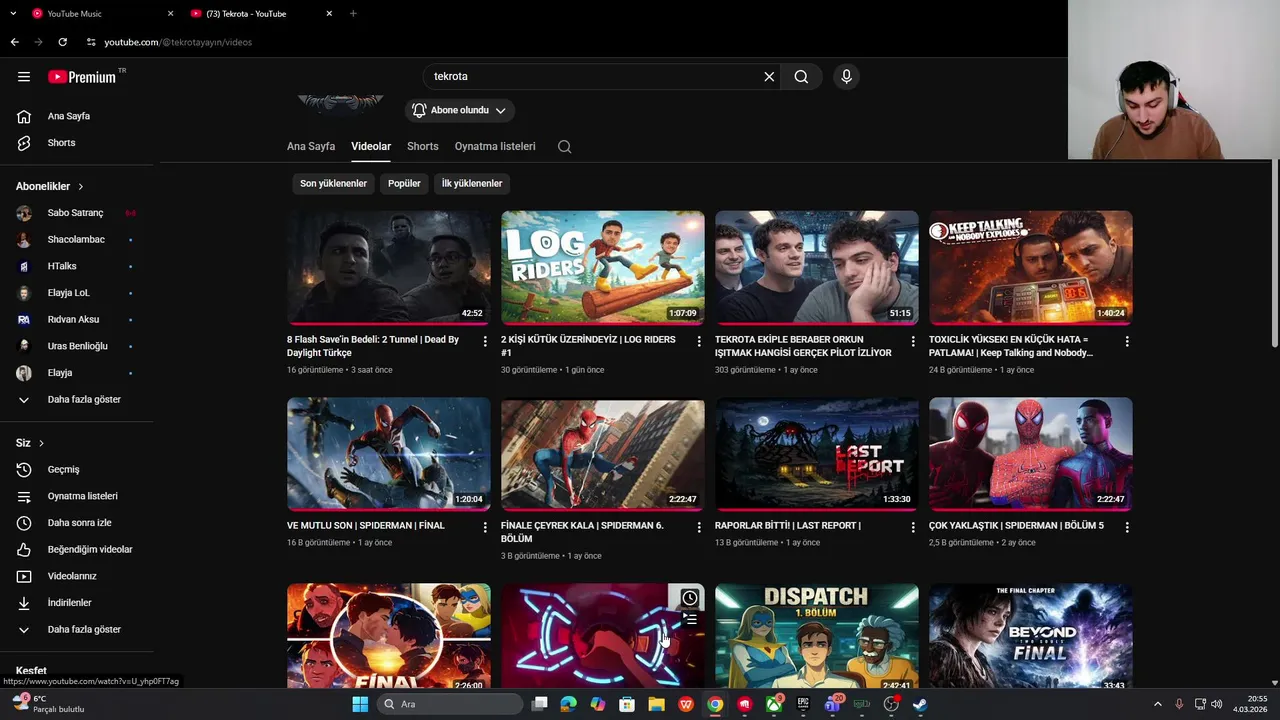1280x720 pixels.
Task: Filter by Popüler
Action: coord(404,184)
